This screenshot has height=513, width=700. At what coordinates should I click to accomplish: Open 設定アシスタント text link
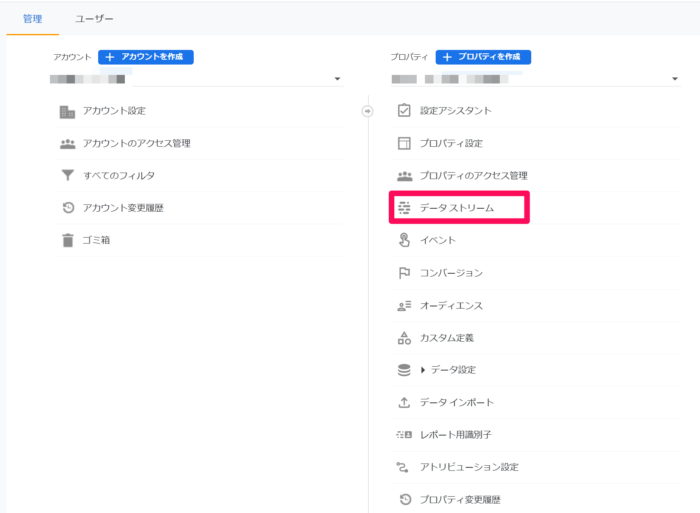click(x=456, y=111)
